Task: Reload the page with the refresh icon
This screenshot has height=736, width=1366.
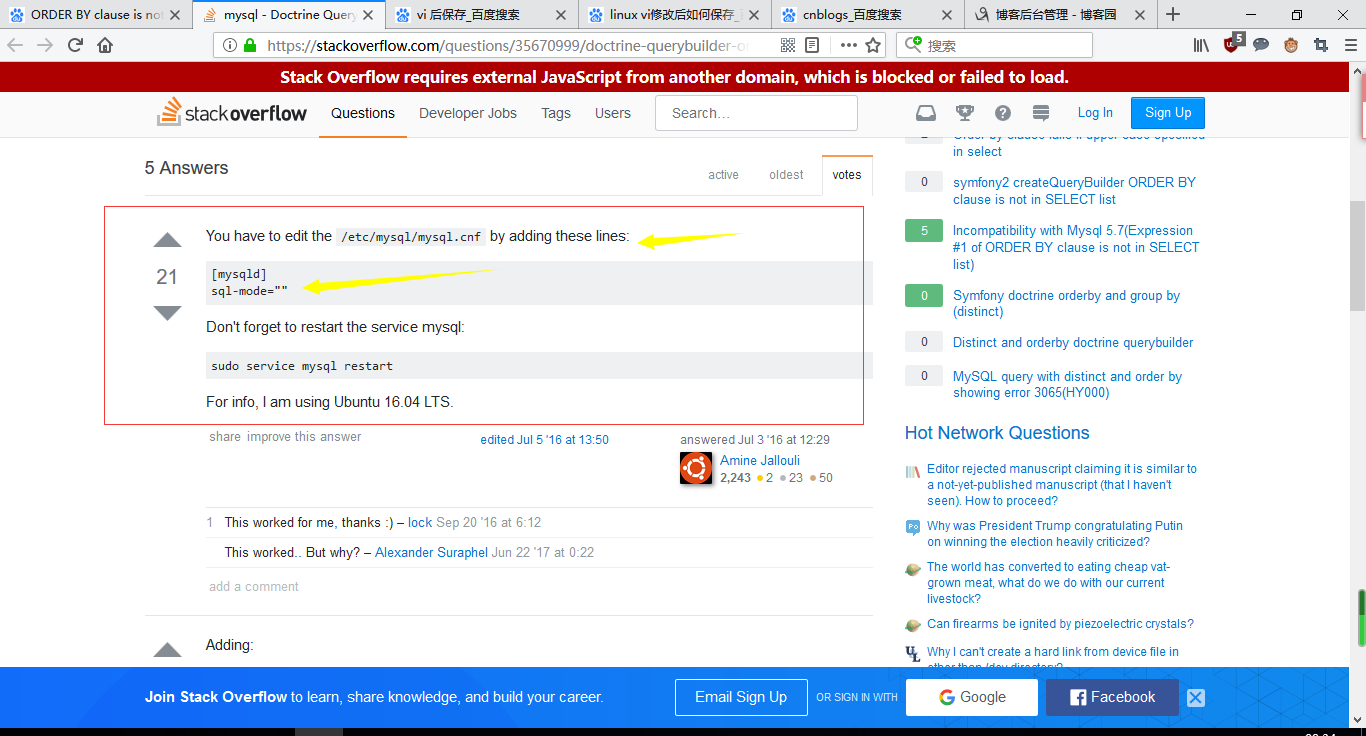Action: (x=75, y=45)
